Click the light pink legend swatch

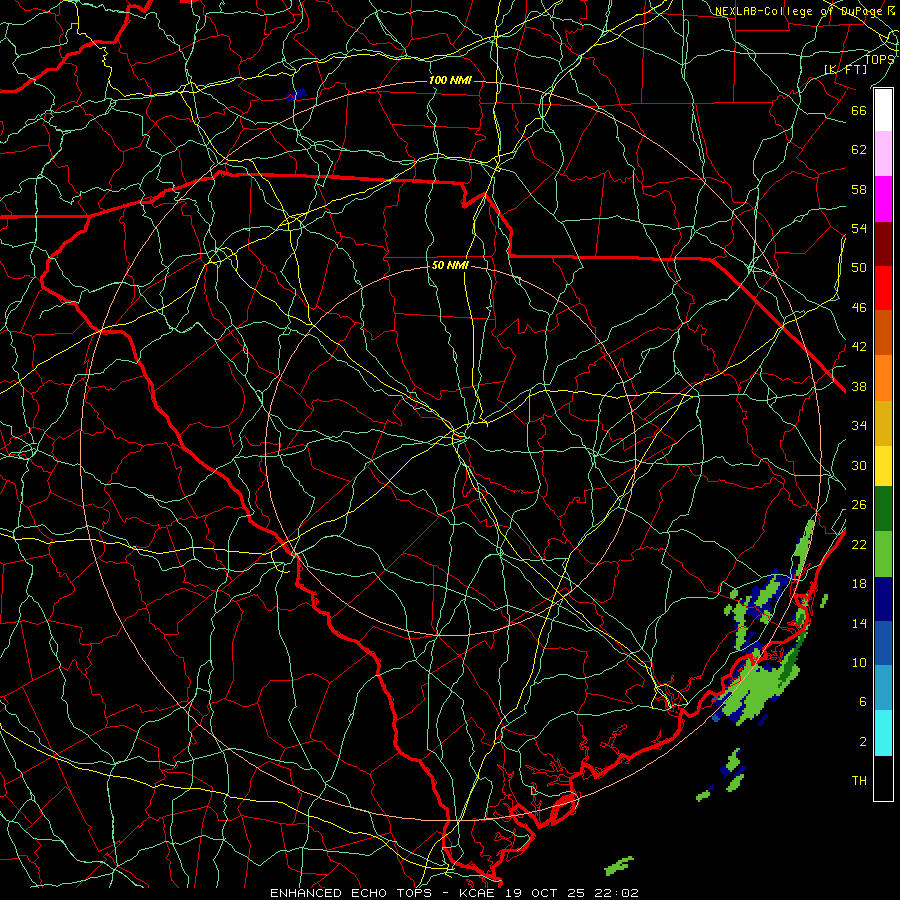pyautogui.click(x=883, y=153)
